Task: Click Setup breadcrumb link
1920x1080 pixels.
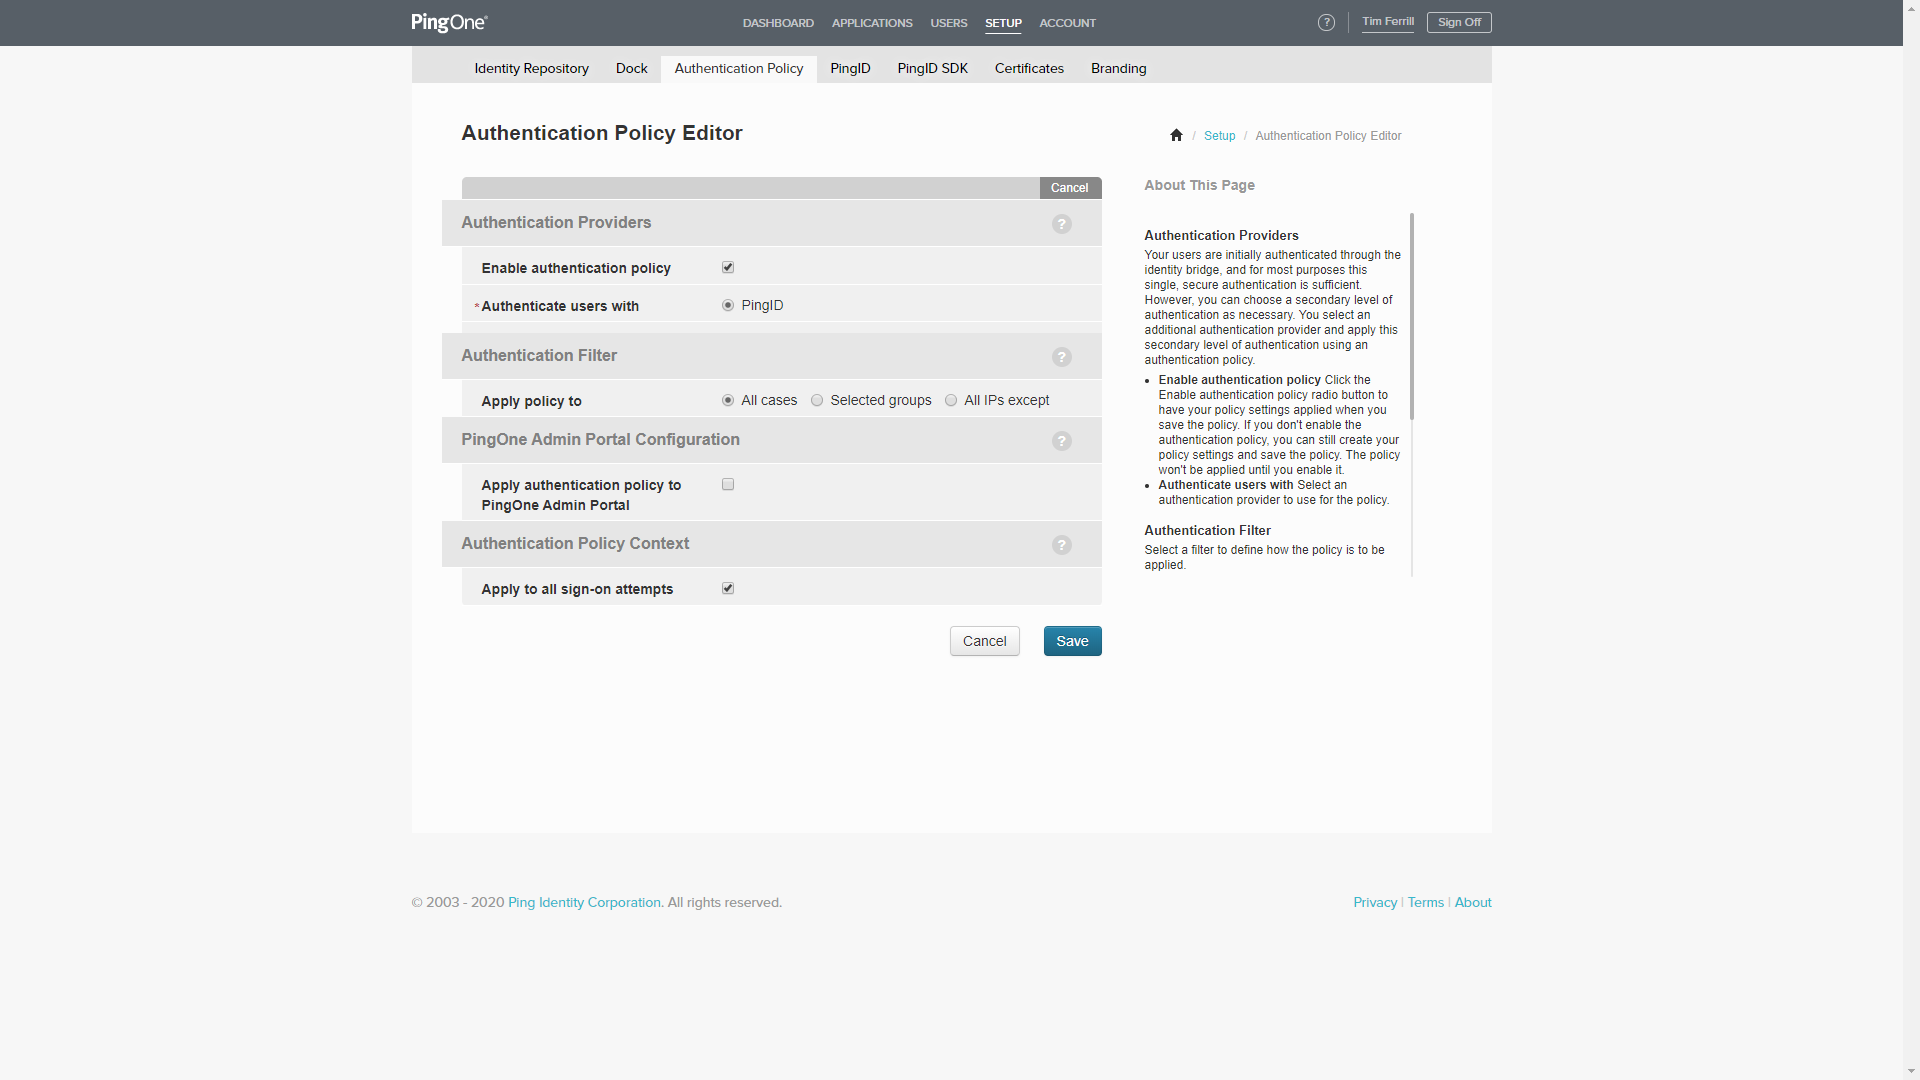Action: pyautogui.click(x=1219, y=135)
